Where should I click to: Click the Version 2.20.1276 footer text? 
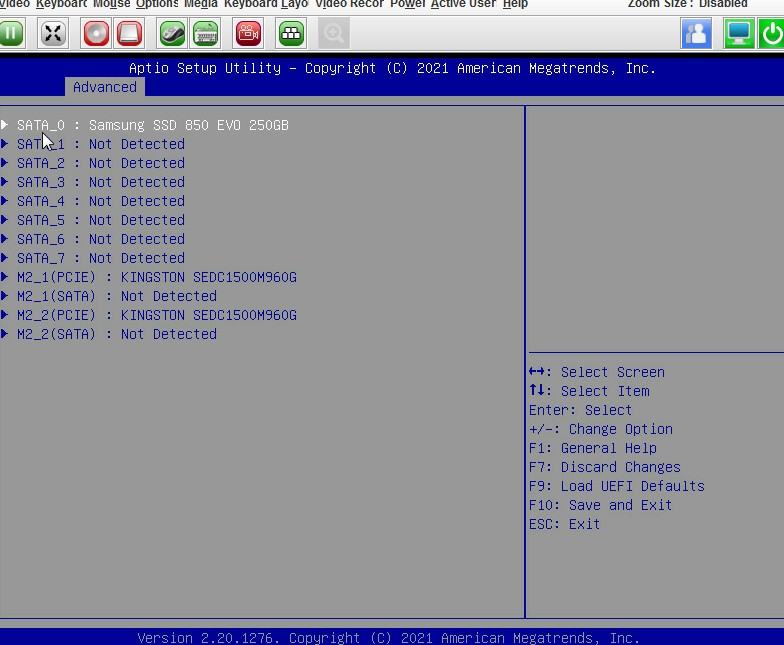coord(388,638)
